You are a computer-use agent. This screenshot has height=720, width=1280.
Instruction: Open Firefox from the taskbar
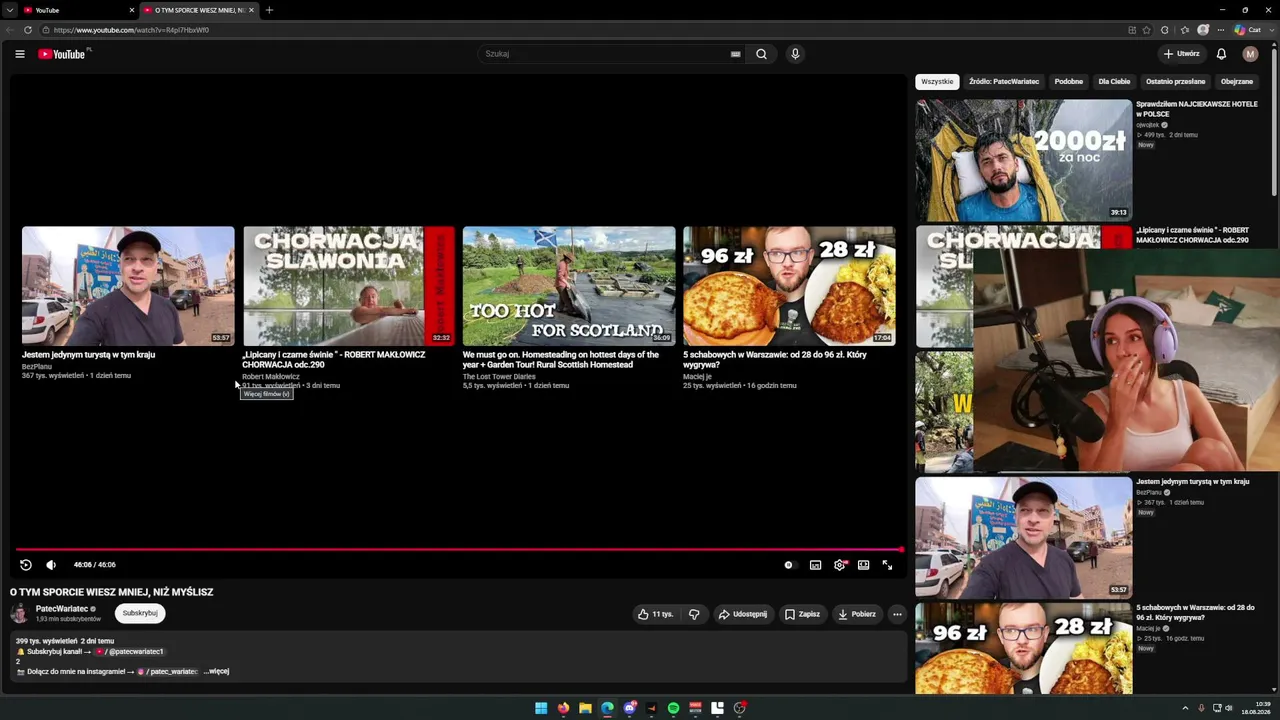point(563,708)
